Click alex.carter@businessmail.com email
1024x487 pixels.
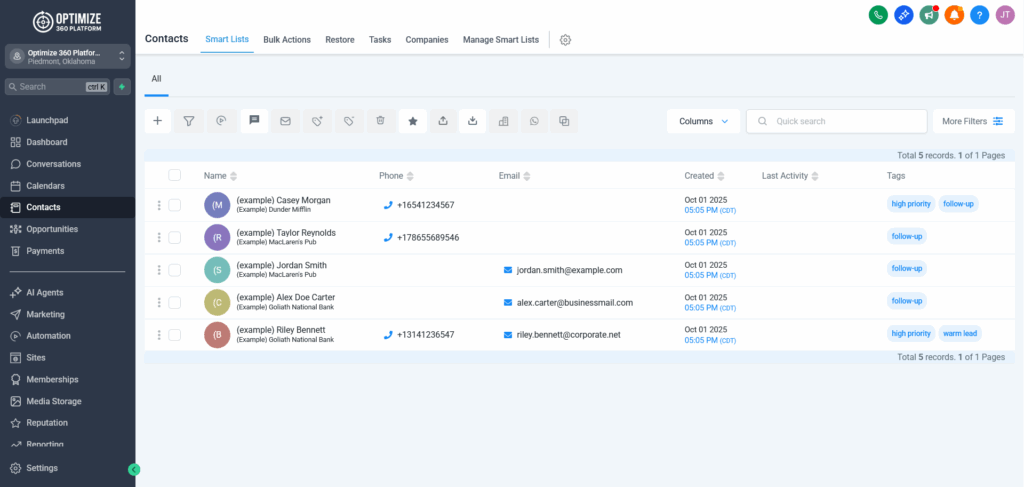click(575, 303)
